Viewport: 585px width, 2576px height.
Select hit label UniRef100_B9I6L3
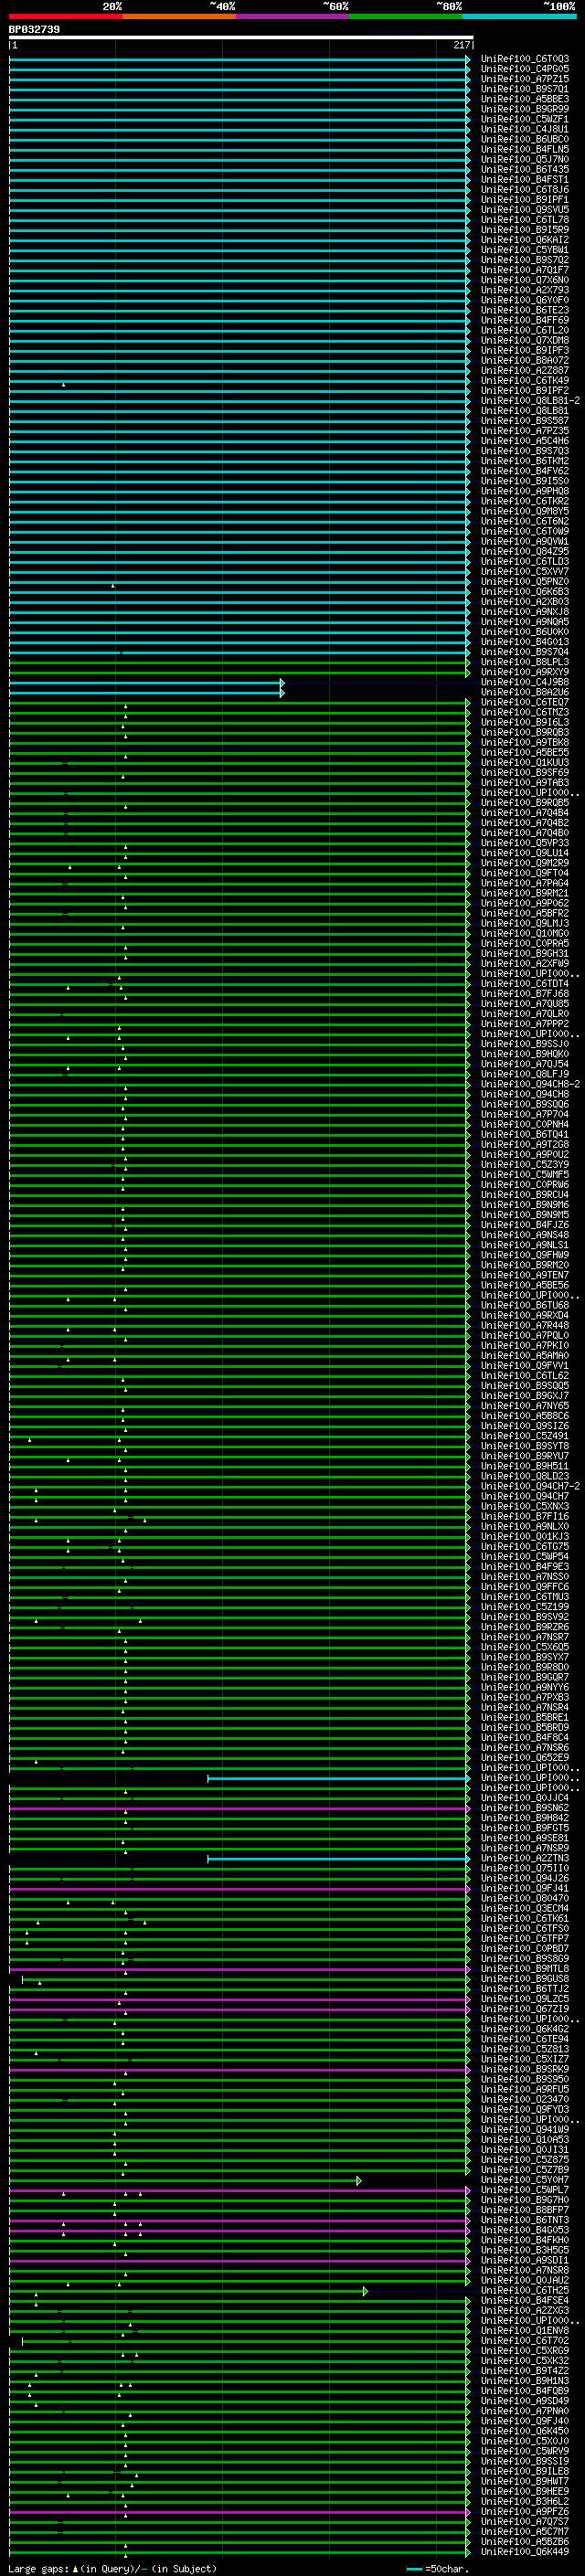[525, 722]
